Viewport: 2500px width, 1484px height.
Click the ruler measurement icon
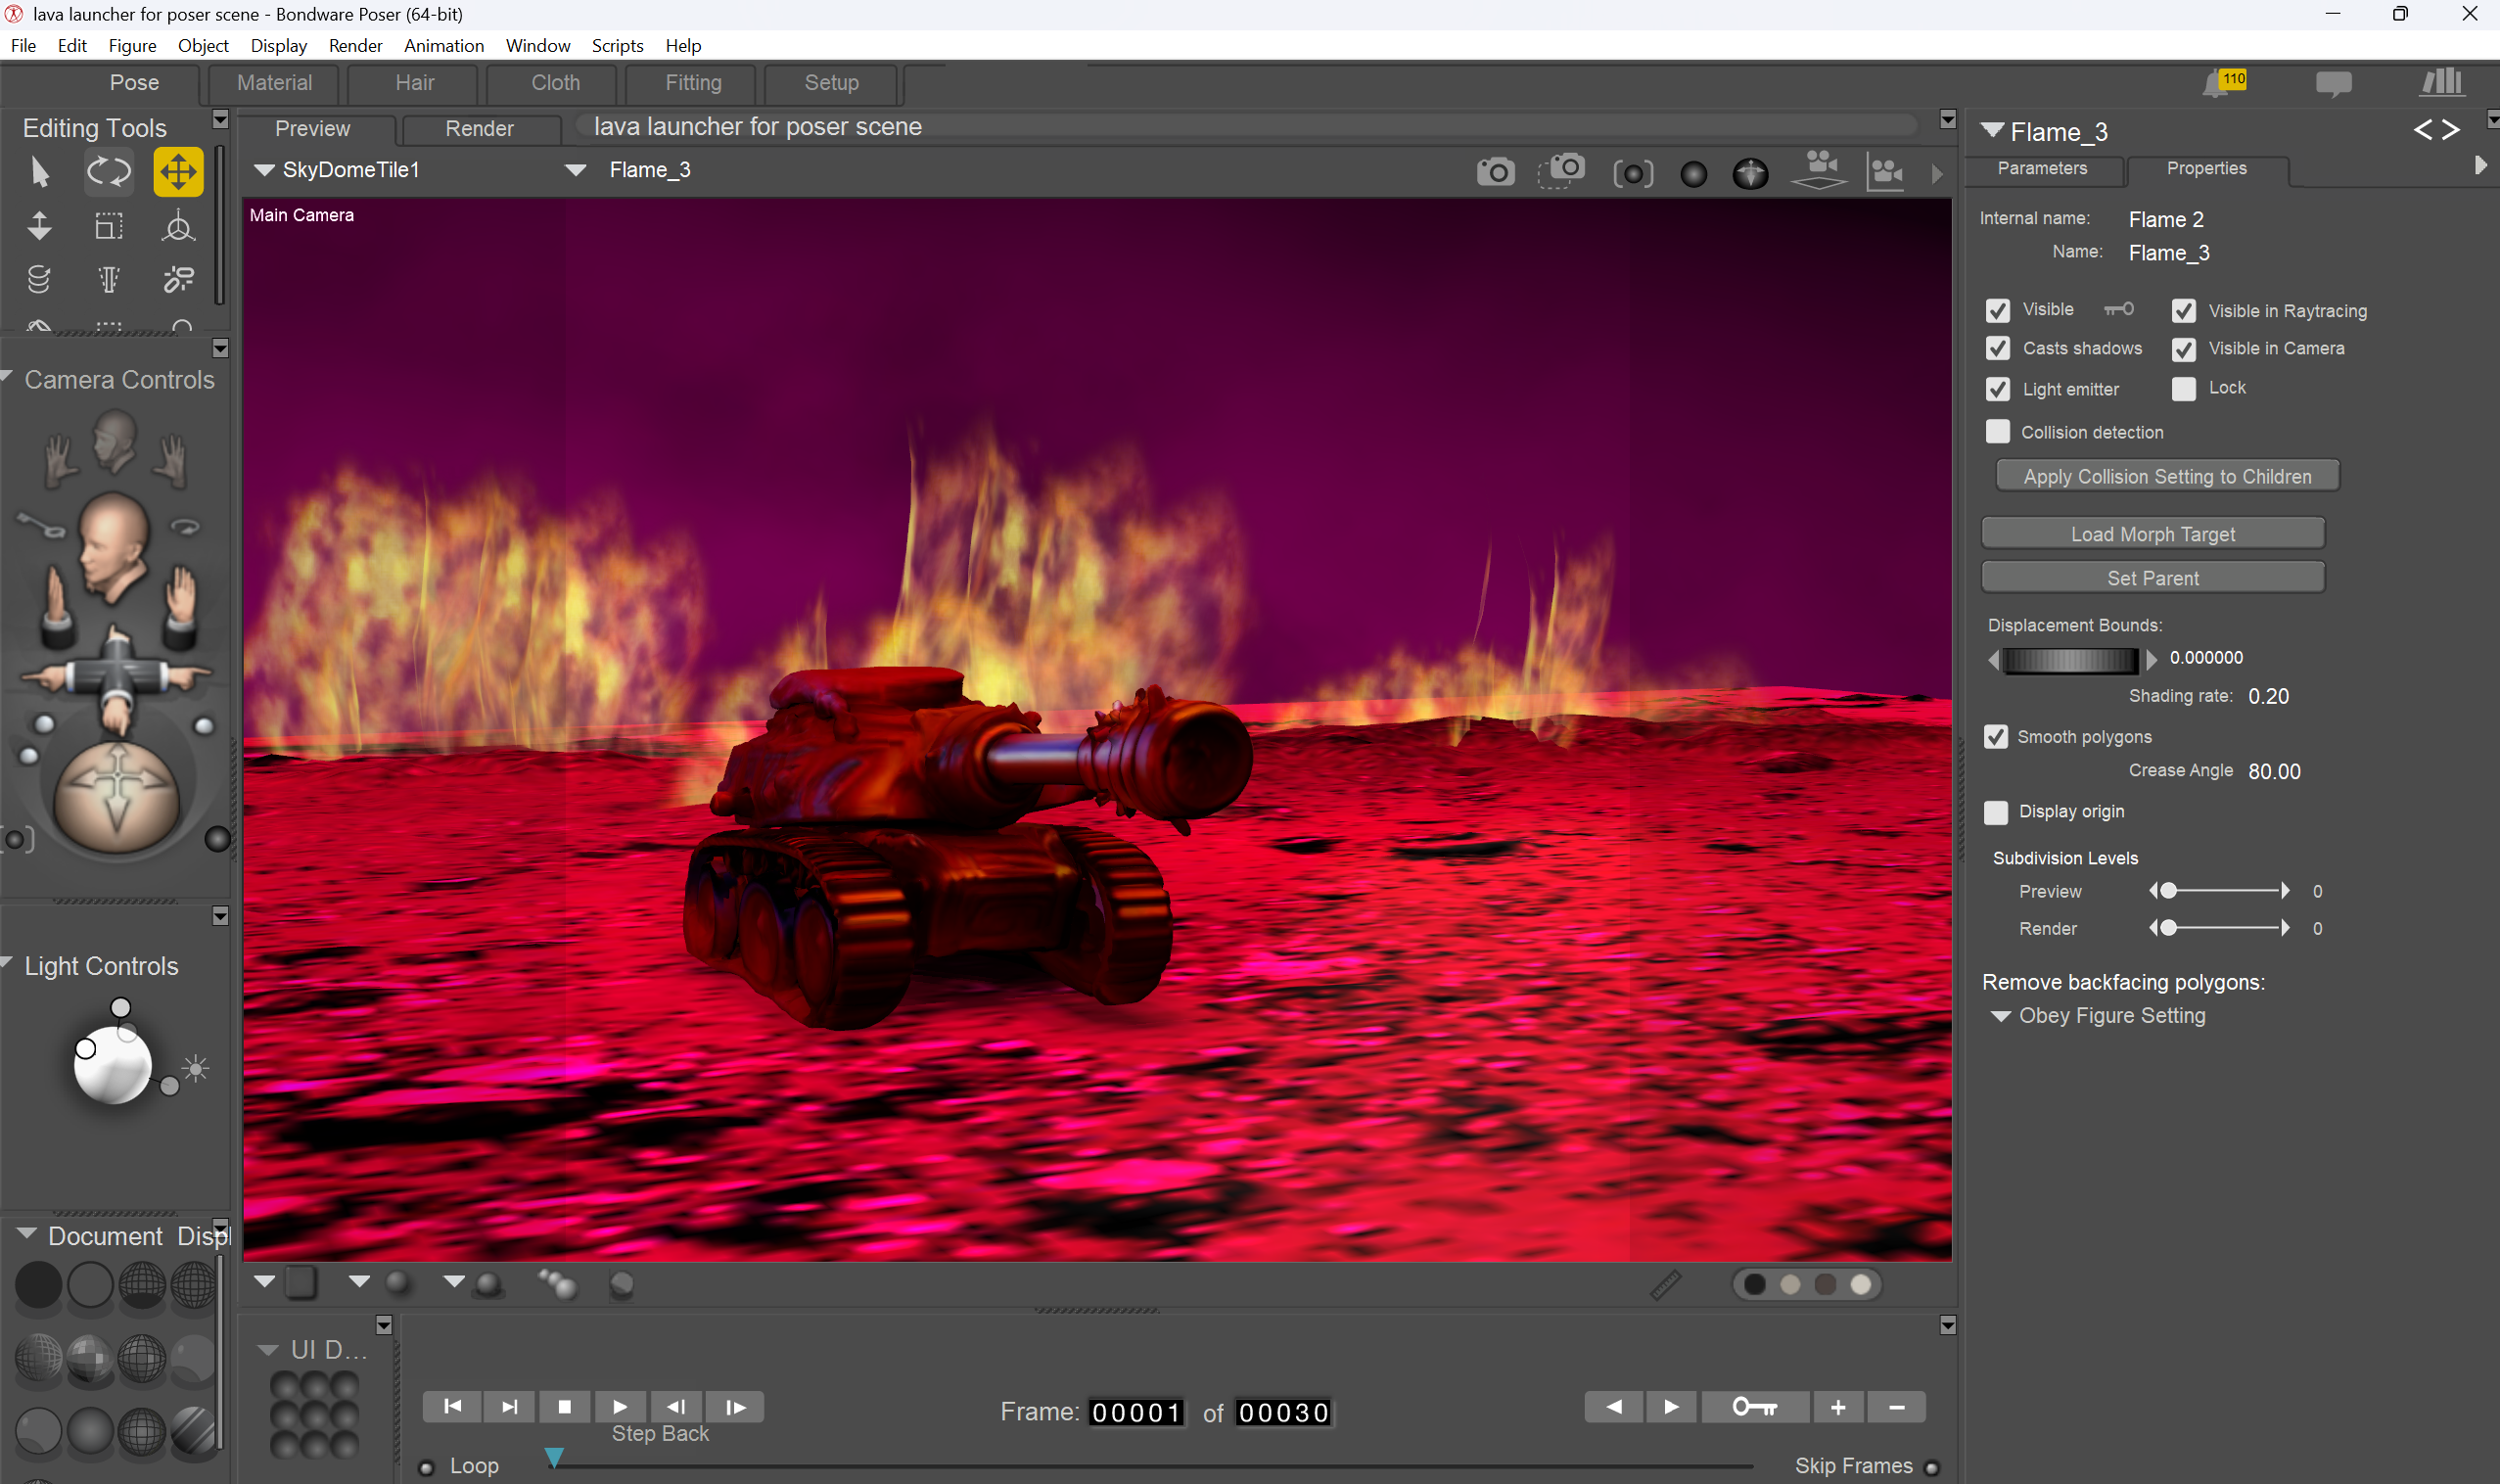point(1665,1285)
